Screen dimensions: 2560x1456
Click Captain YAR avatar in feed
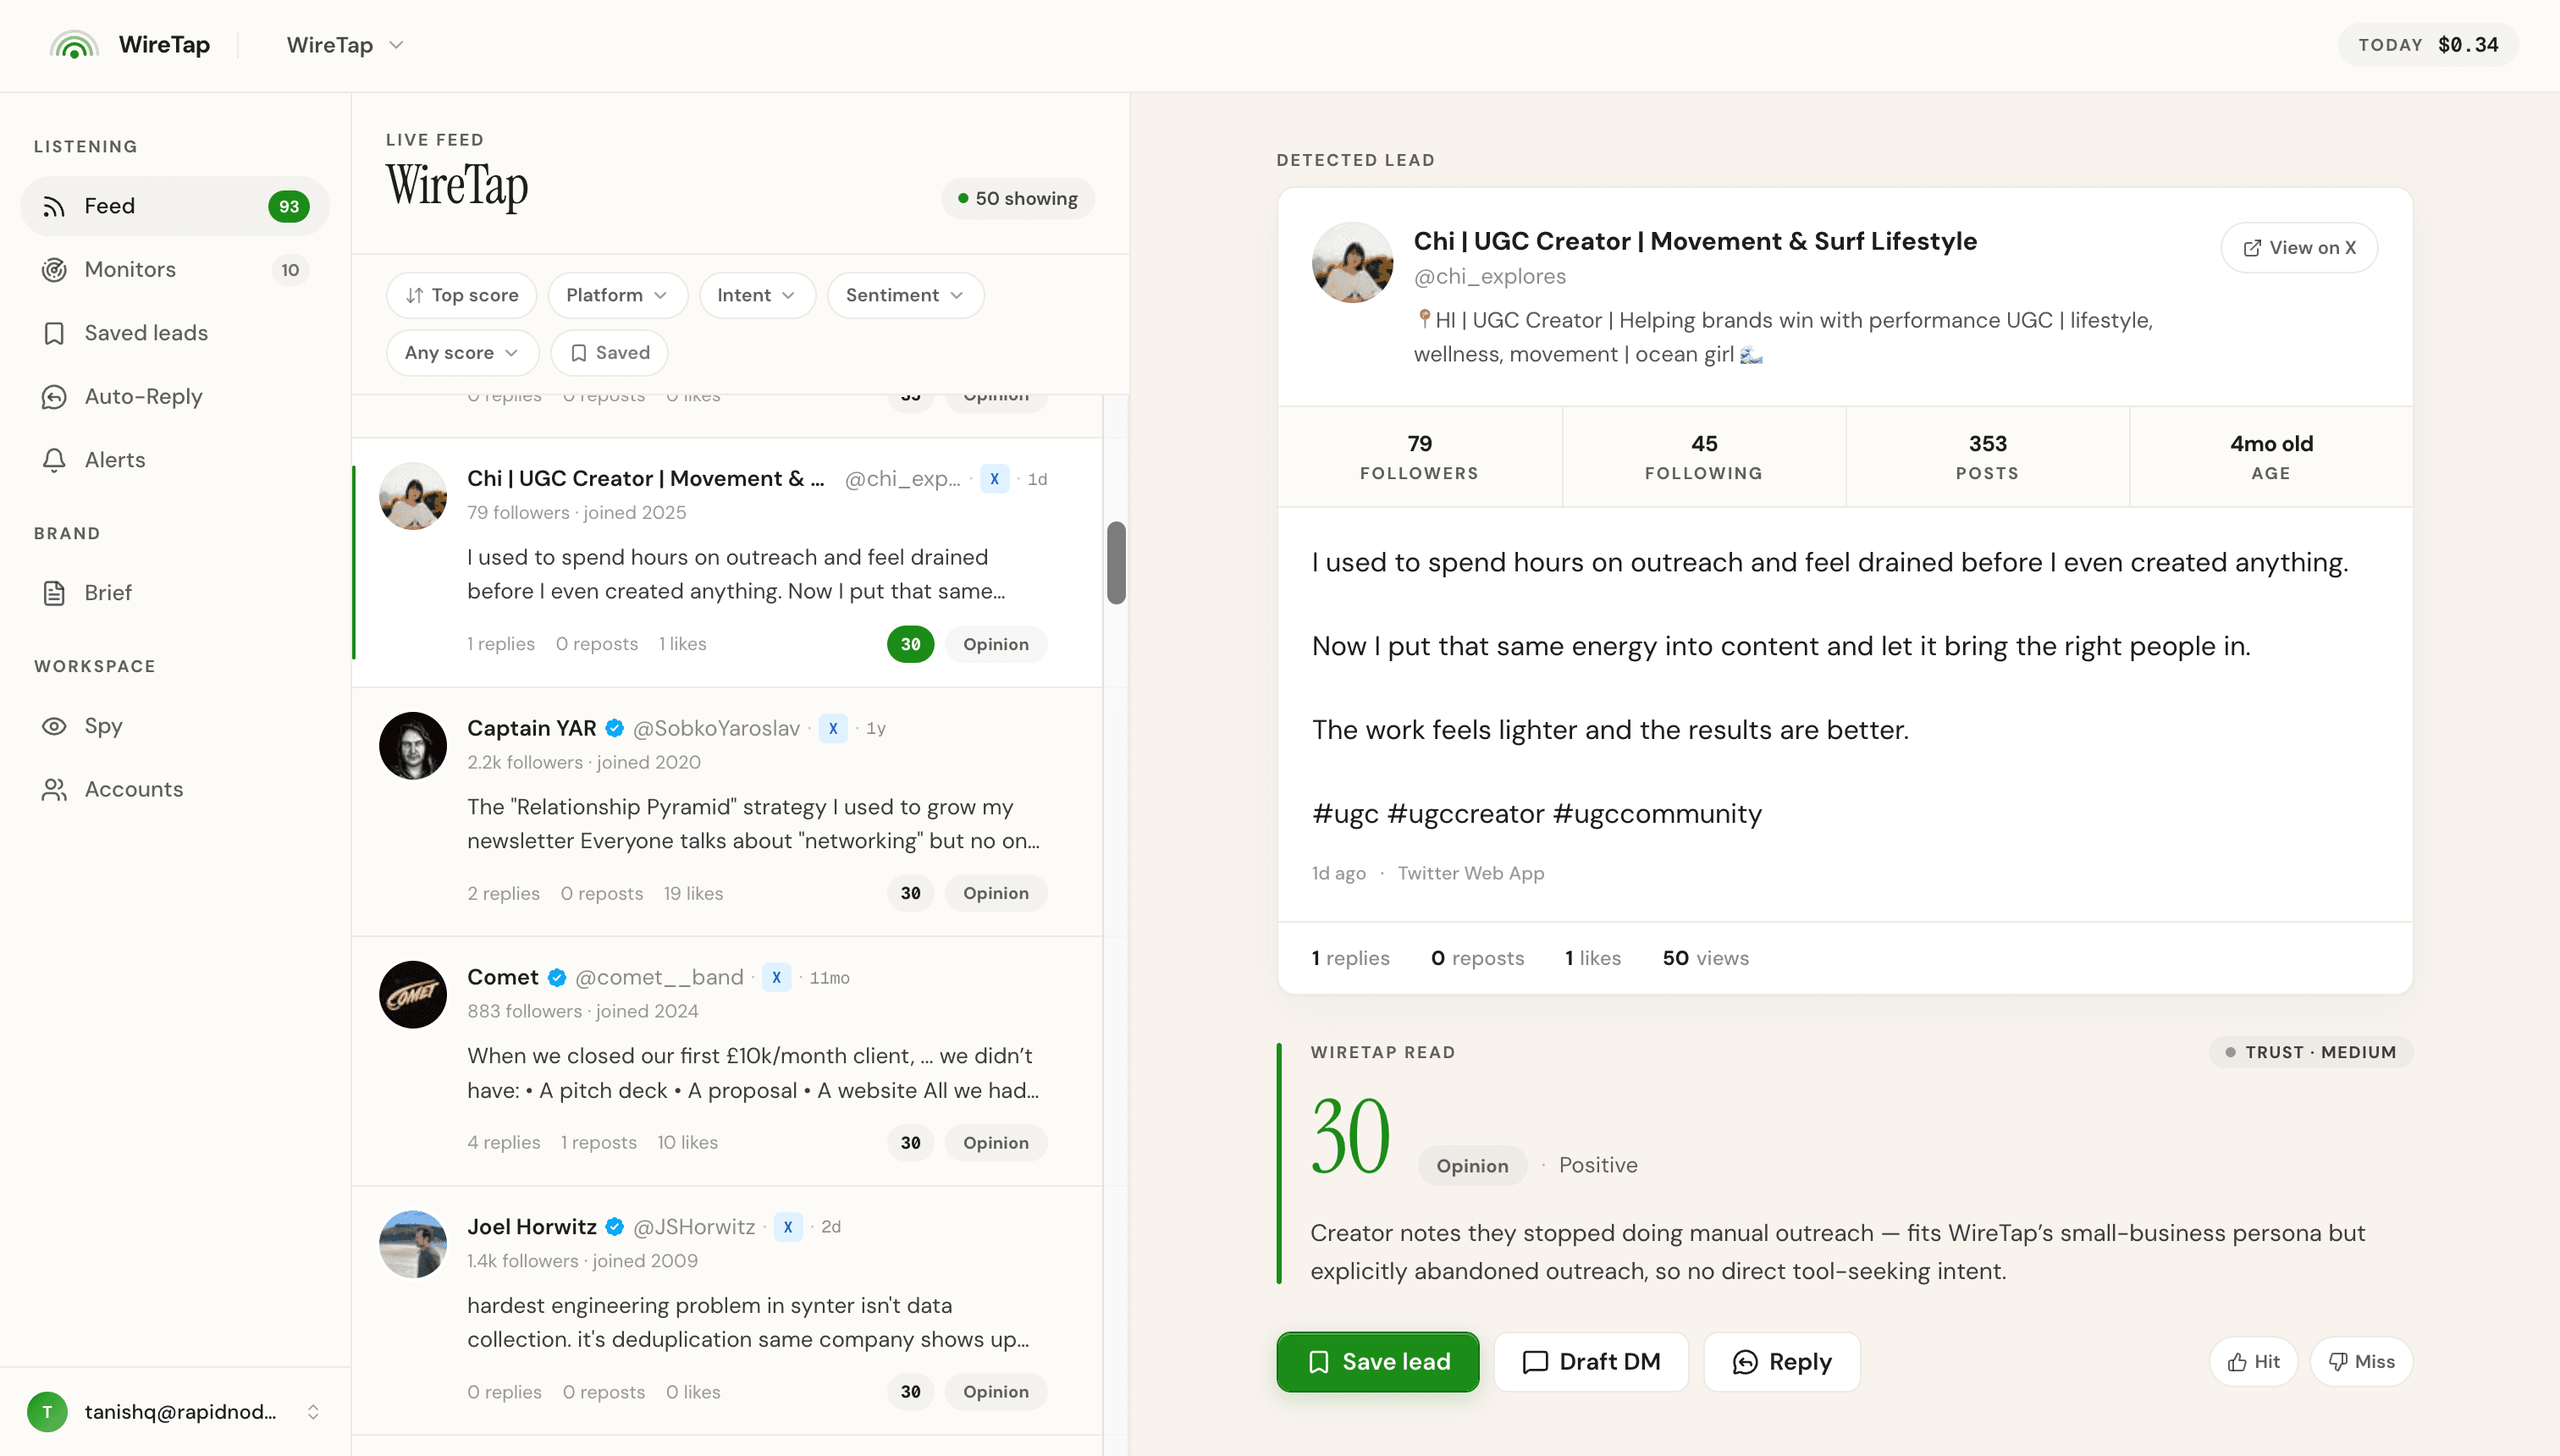coord(413,746)
